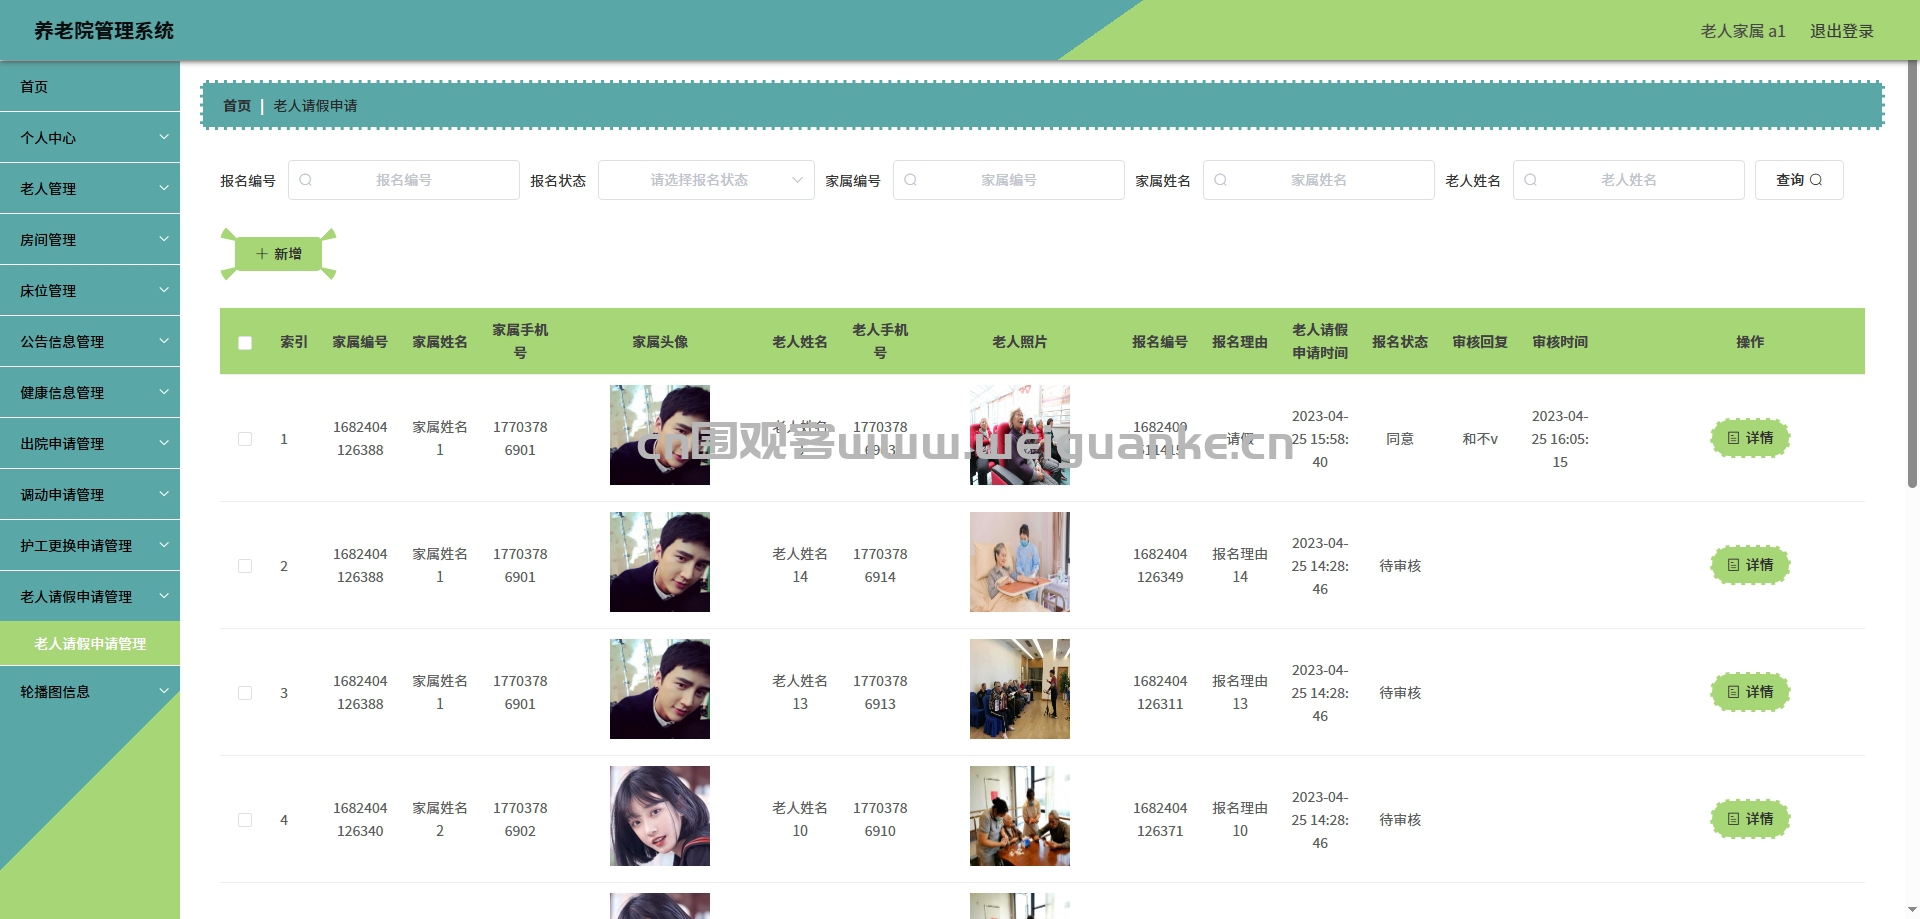Open the 报名状态 dropdown selector
This screenshot has height=919, width=1920.
pyautogui.click(x=706, y=180)
